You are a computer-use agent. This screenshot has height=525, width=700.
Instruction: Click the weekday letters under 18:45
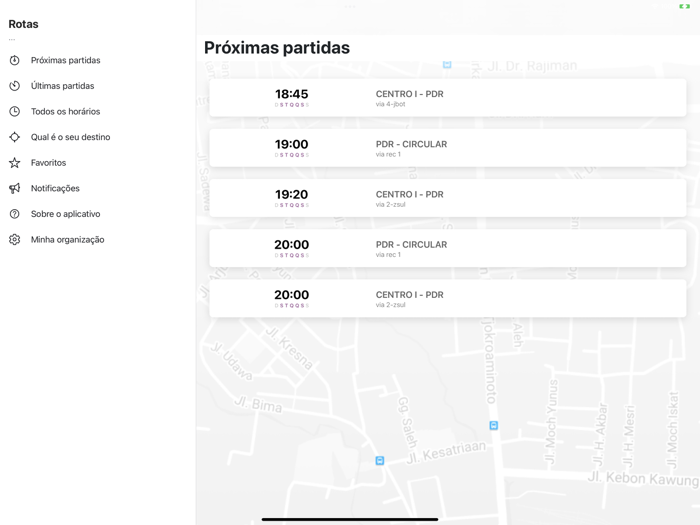[x=292, y=105]
